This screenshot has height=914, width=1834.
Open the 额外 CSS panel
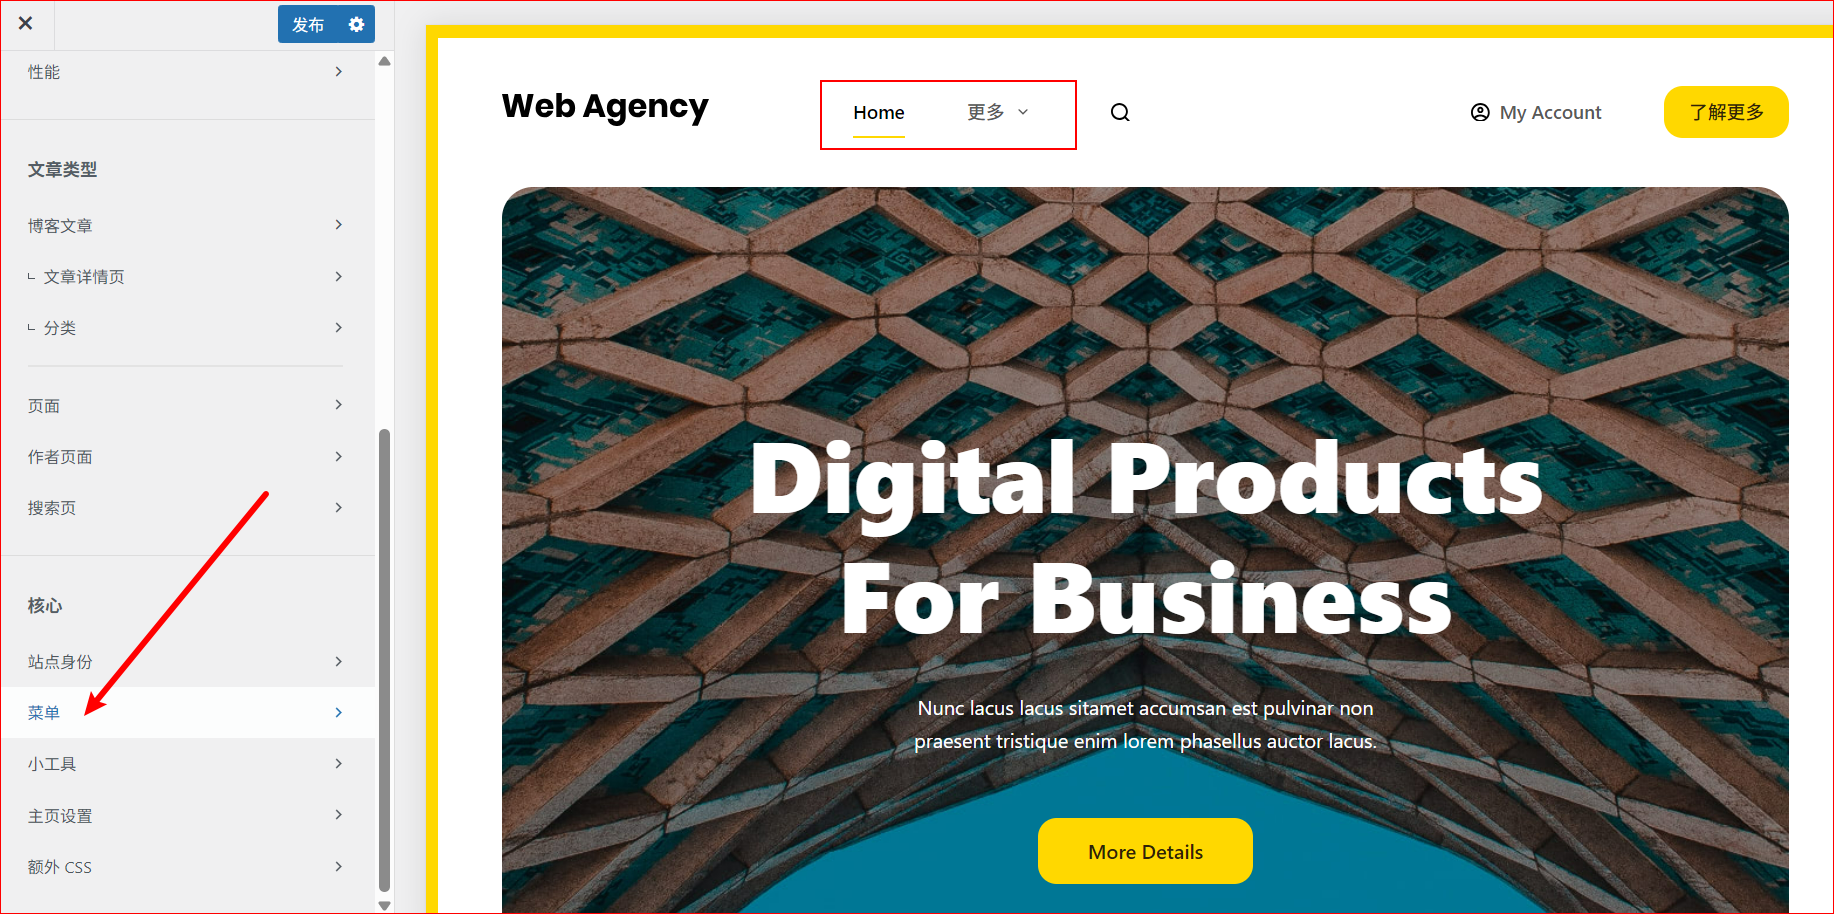tap(187, 867)
